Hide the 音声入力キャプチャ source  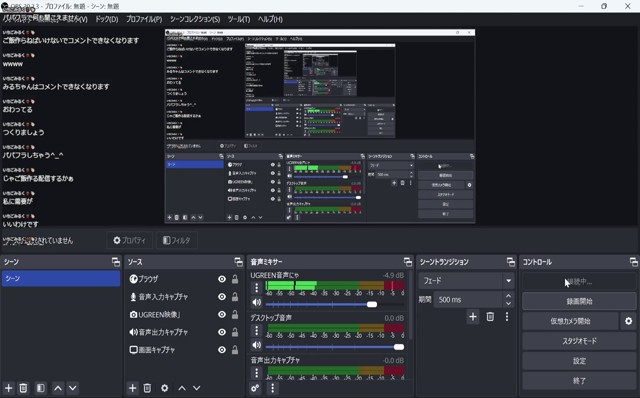pyautogui.click(x=222, y=297)
